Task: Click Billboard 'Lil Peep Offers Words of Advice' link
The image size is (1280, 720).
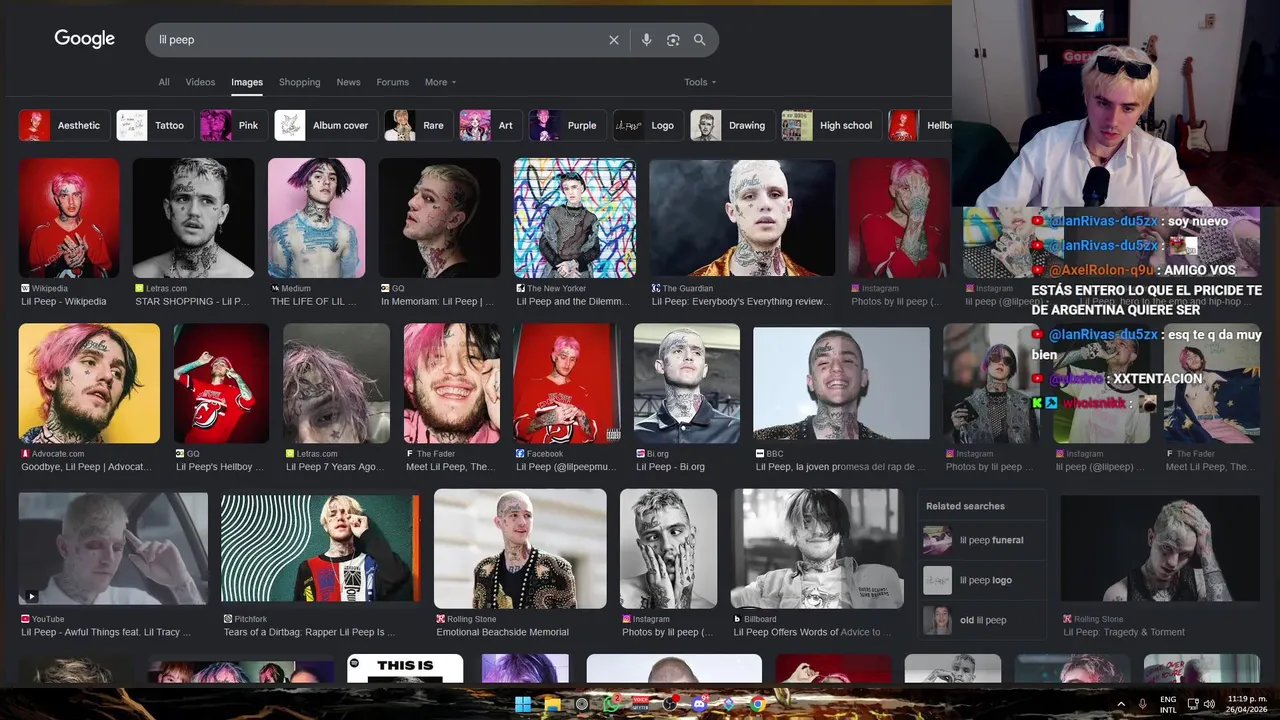Action: click(813, 632)
